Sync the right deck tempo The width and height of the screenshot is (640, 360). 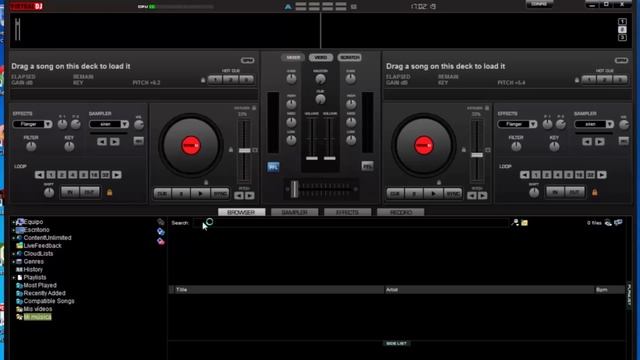click(x=452, y=194)
